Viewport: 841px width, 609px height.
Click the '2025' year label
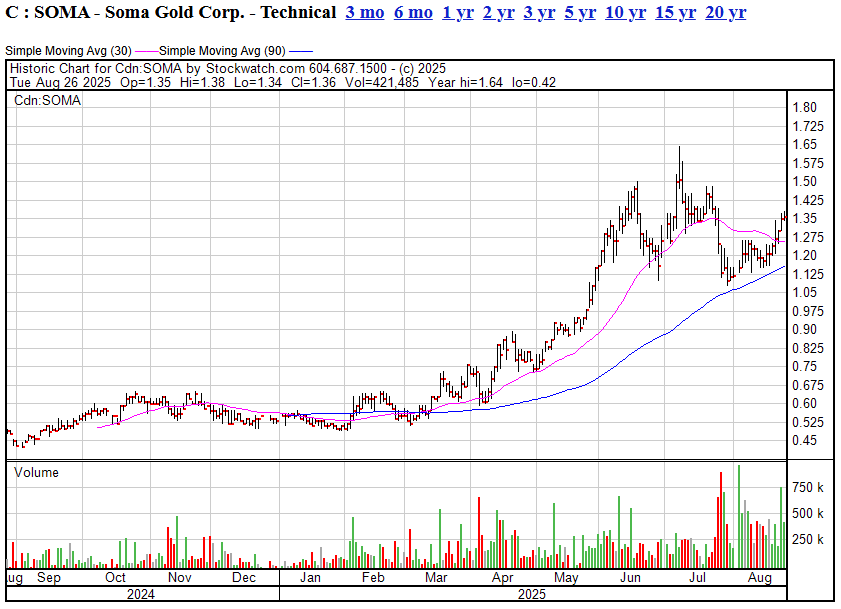coord(532,595)
